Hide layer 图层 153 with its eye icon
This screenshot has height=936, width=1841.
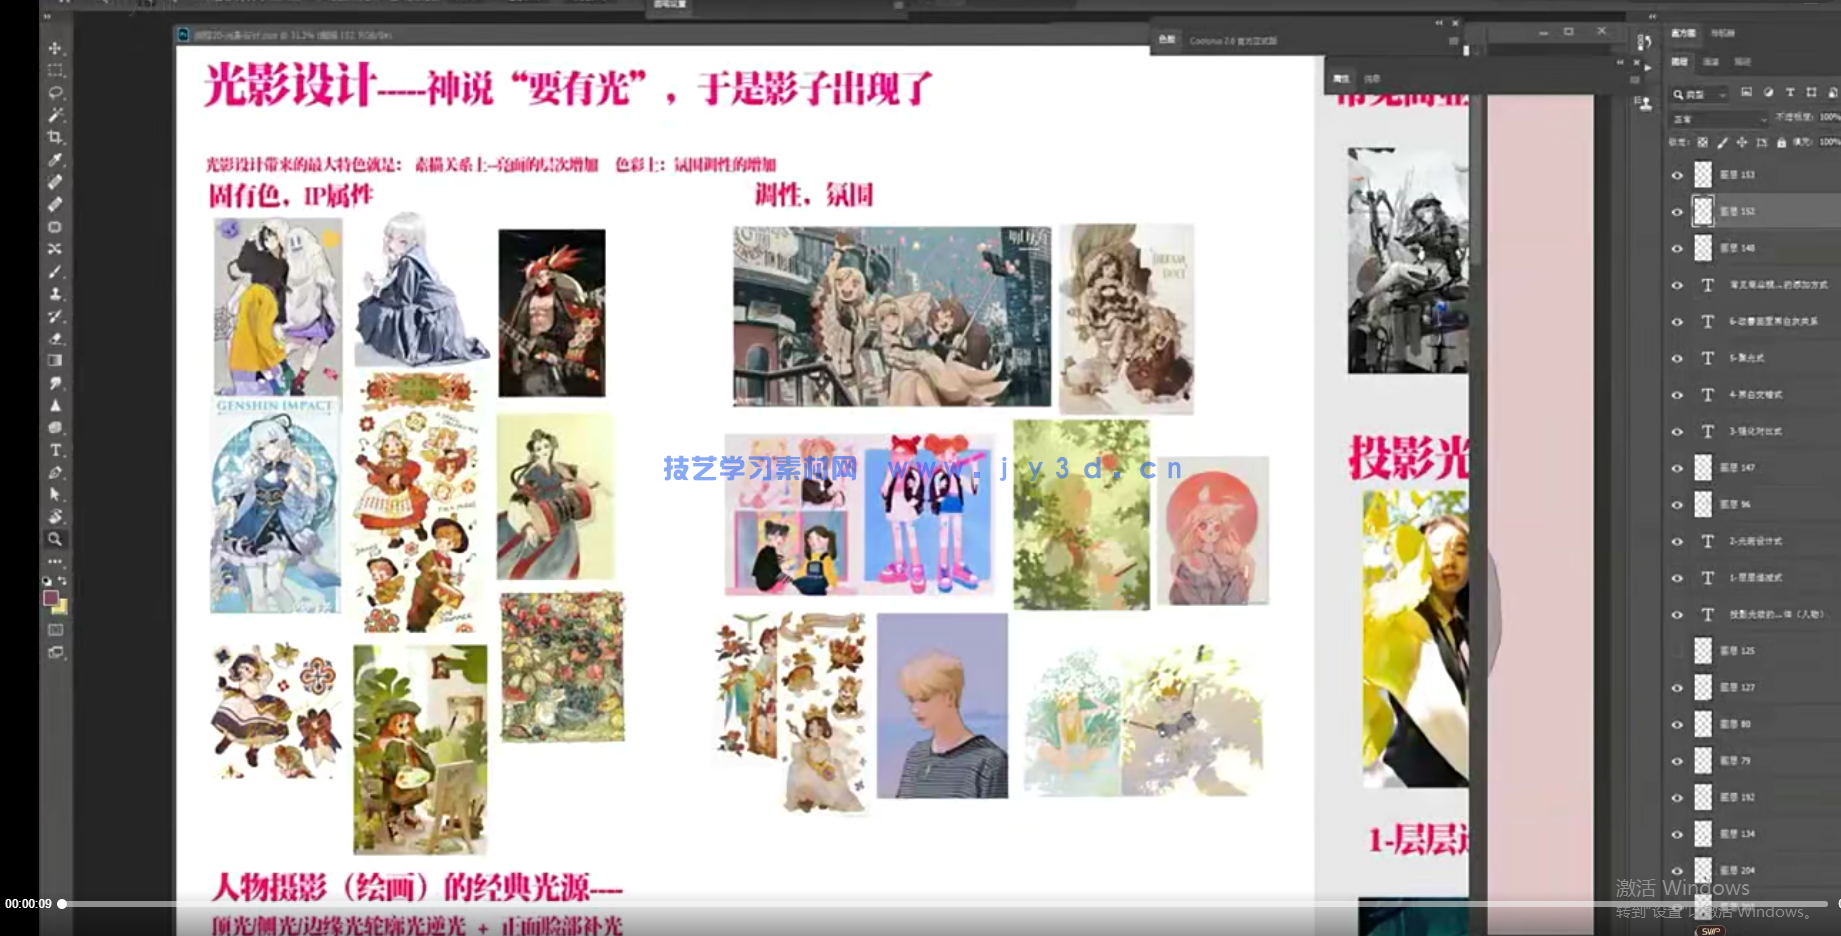click(1677, 175)
